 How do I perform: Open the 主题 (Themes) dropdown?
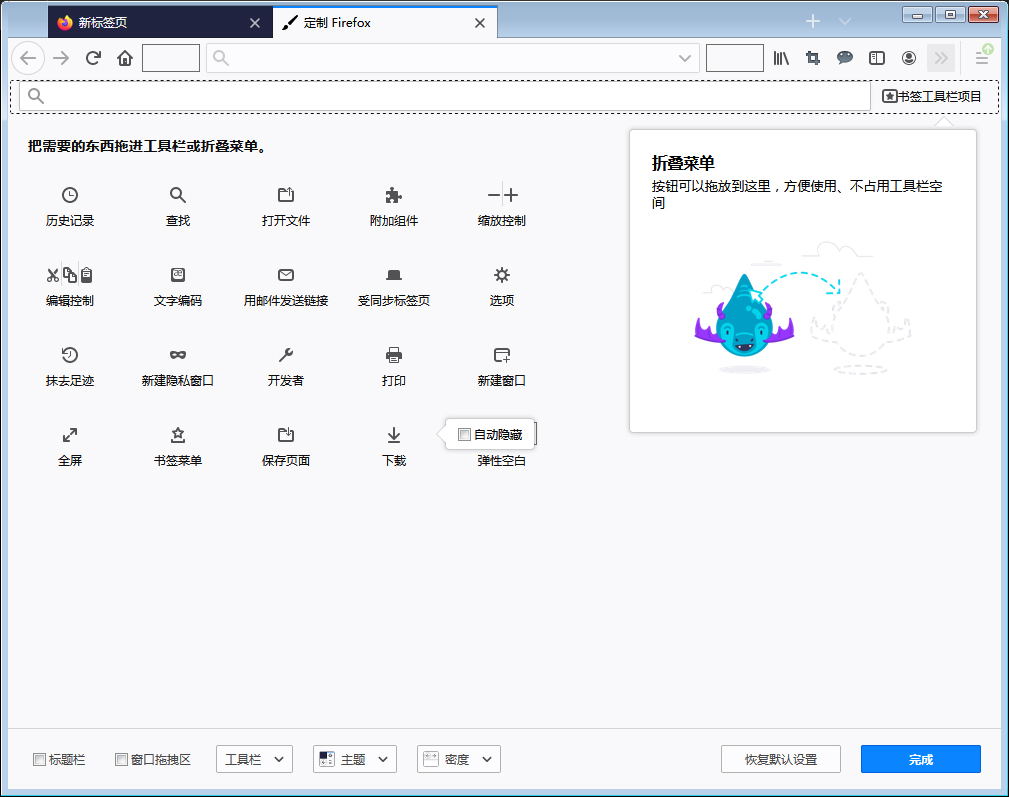355,759
